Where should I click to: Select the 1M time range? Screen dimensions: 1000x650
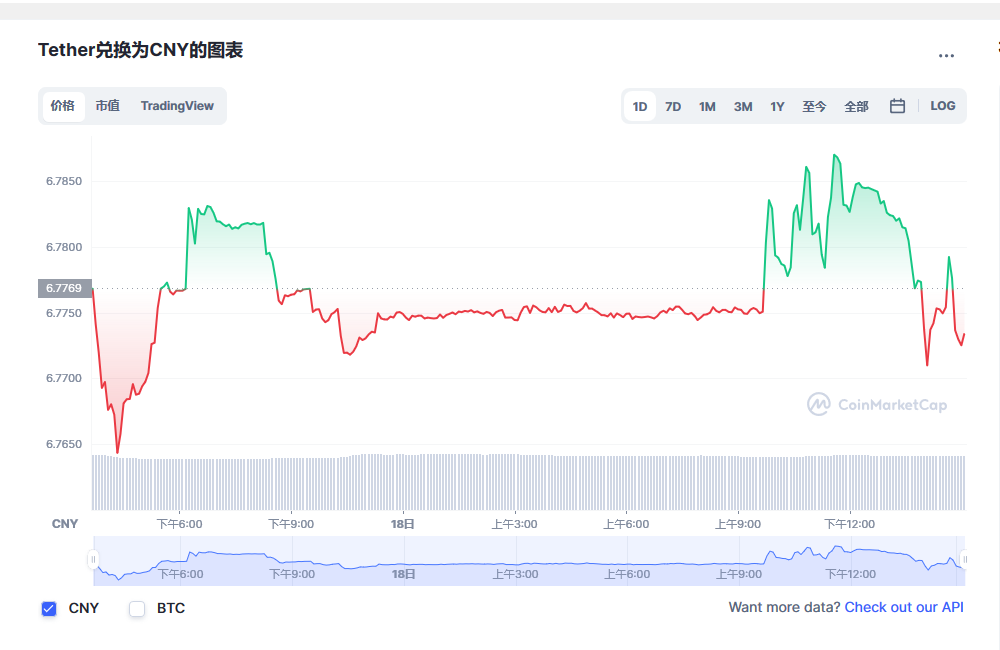coord(707,107)
